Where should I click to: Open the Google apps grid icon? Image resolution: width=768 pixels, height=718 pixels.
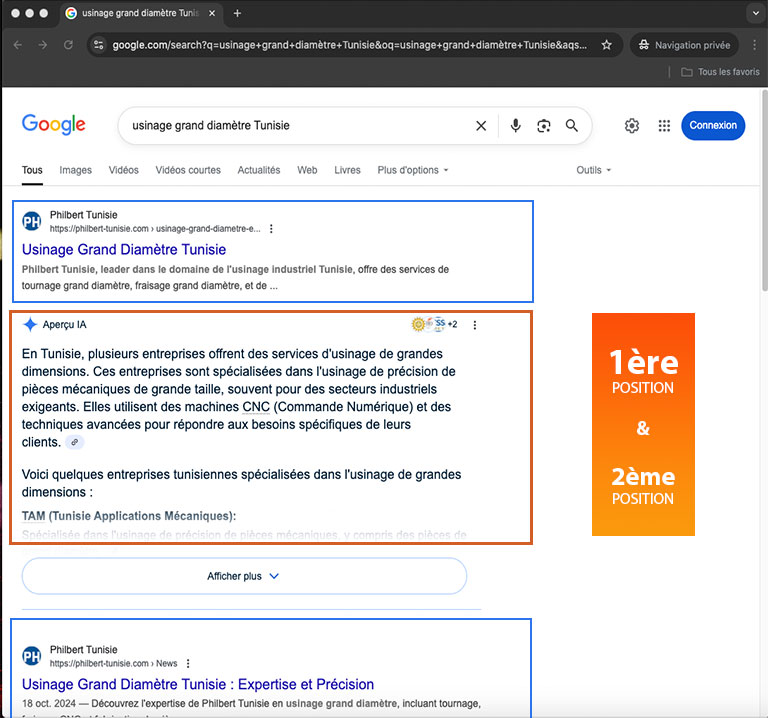coord(664,126)
